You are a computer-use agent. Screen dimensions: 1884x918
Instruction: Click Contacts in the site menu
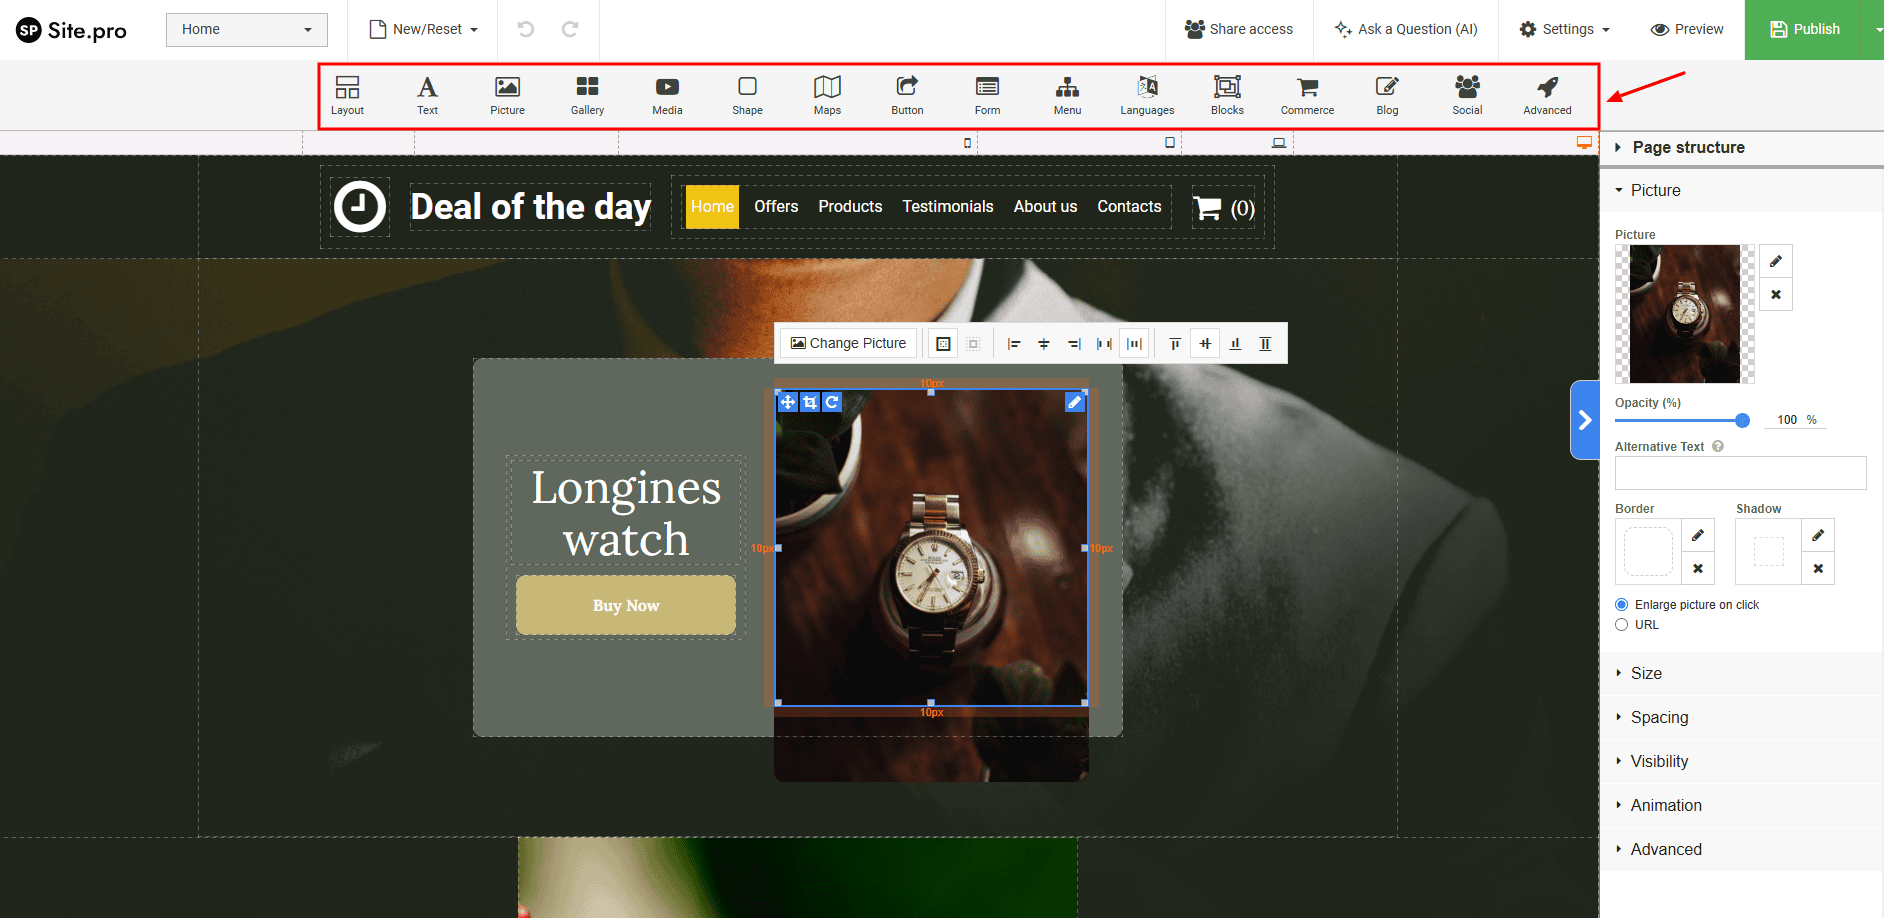click(1129, 206)
